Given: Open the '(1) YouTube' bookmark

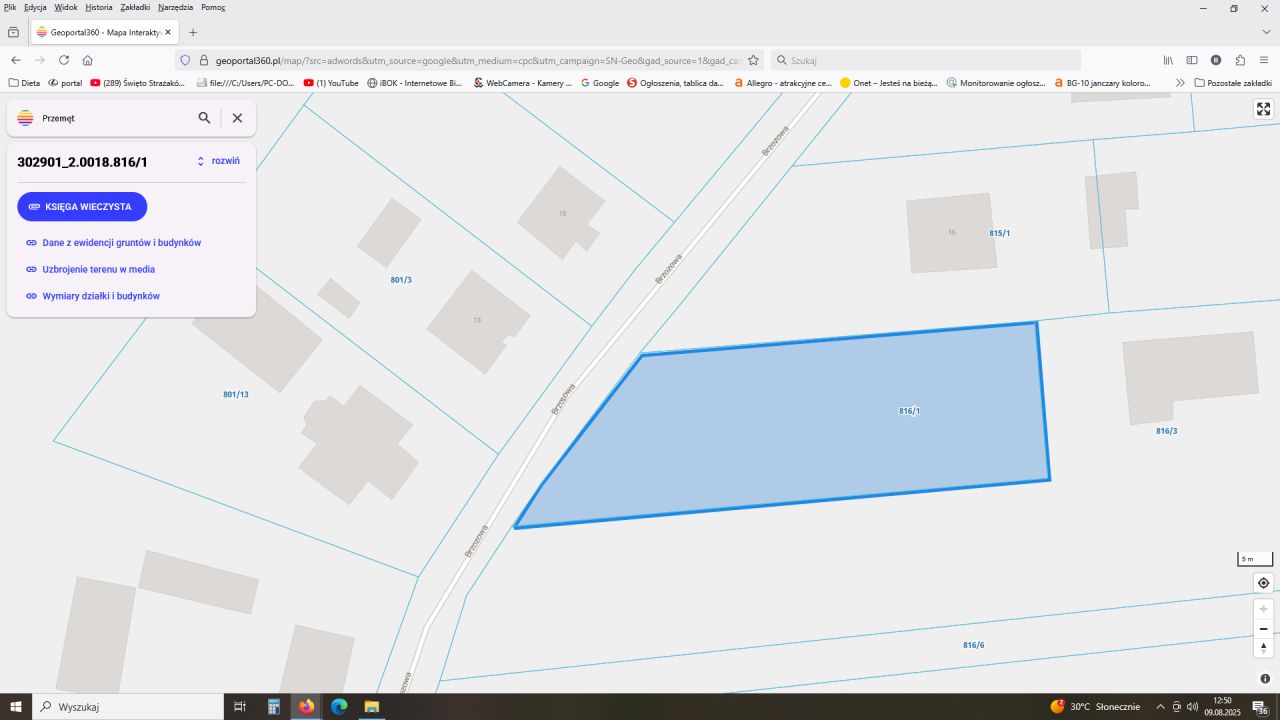Looking at the screenshot, I should (x=331, y=83).
